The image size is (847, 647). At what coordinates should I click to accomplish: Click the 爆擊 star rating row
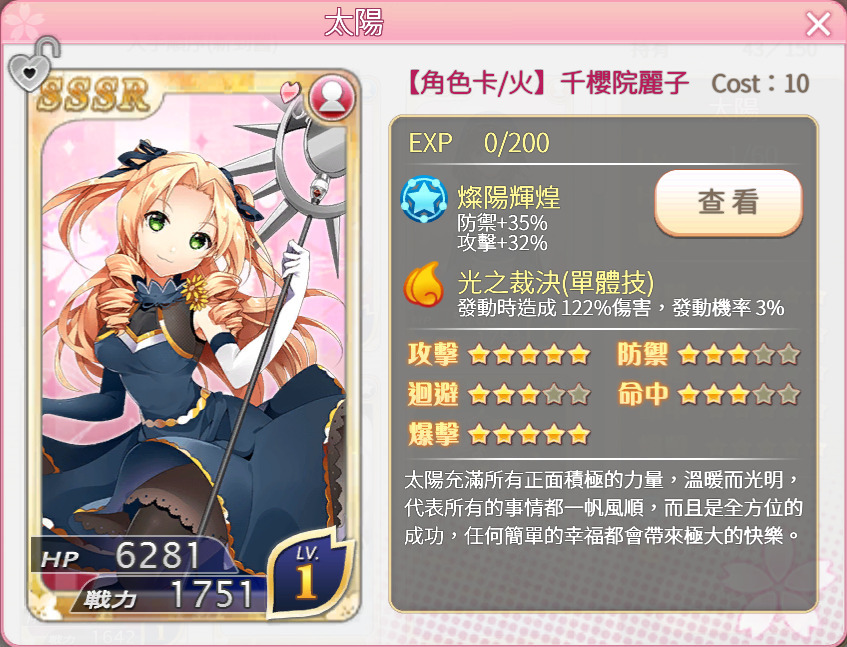click(x=500, y=434)
